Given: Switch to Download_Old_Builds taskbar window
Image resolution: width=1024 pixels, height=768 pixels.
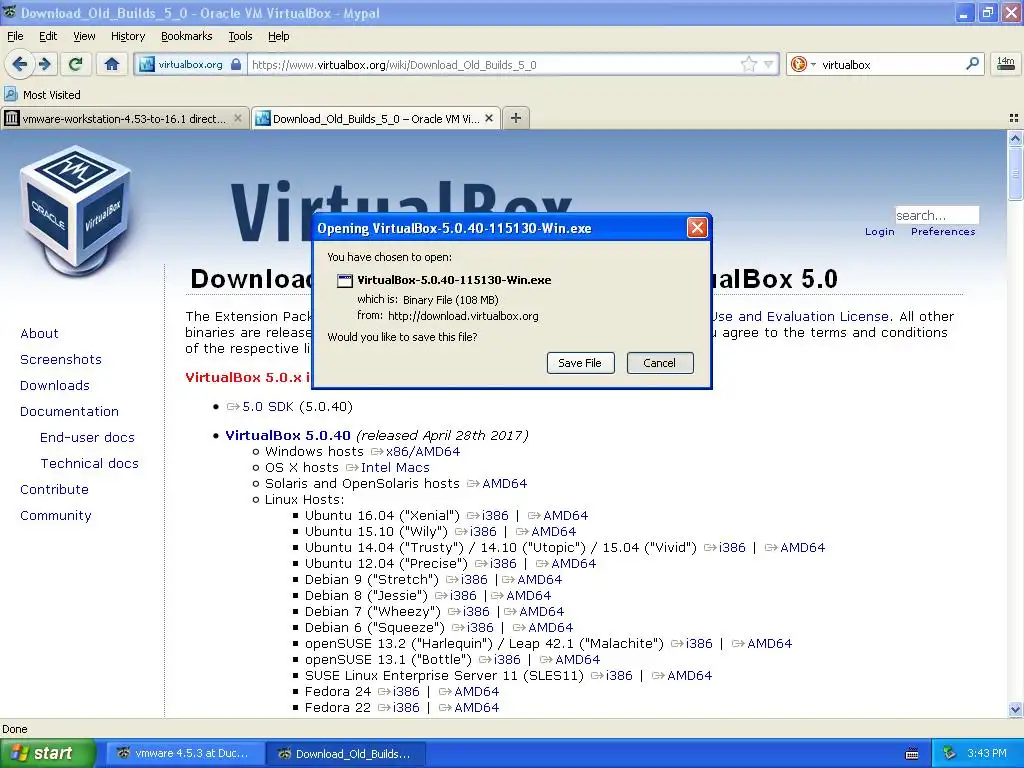Looking at the screenshot, I should tap(346, 754).
